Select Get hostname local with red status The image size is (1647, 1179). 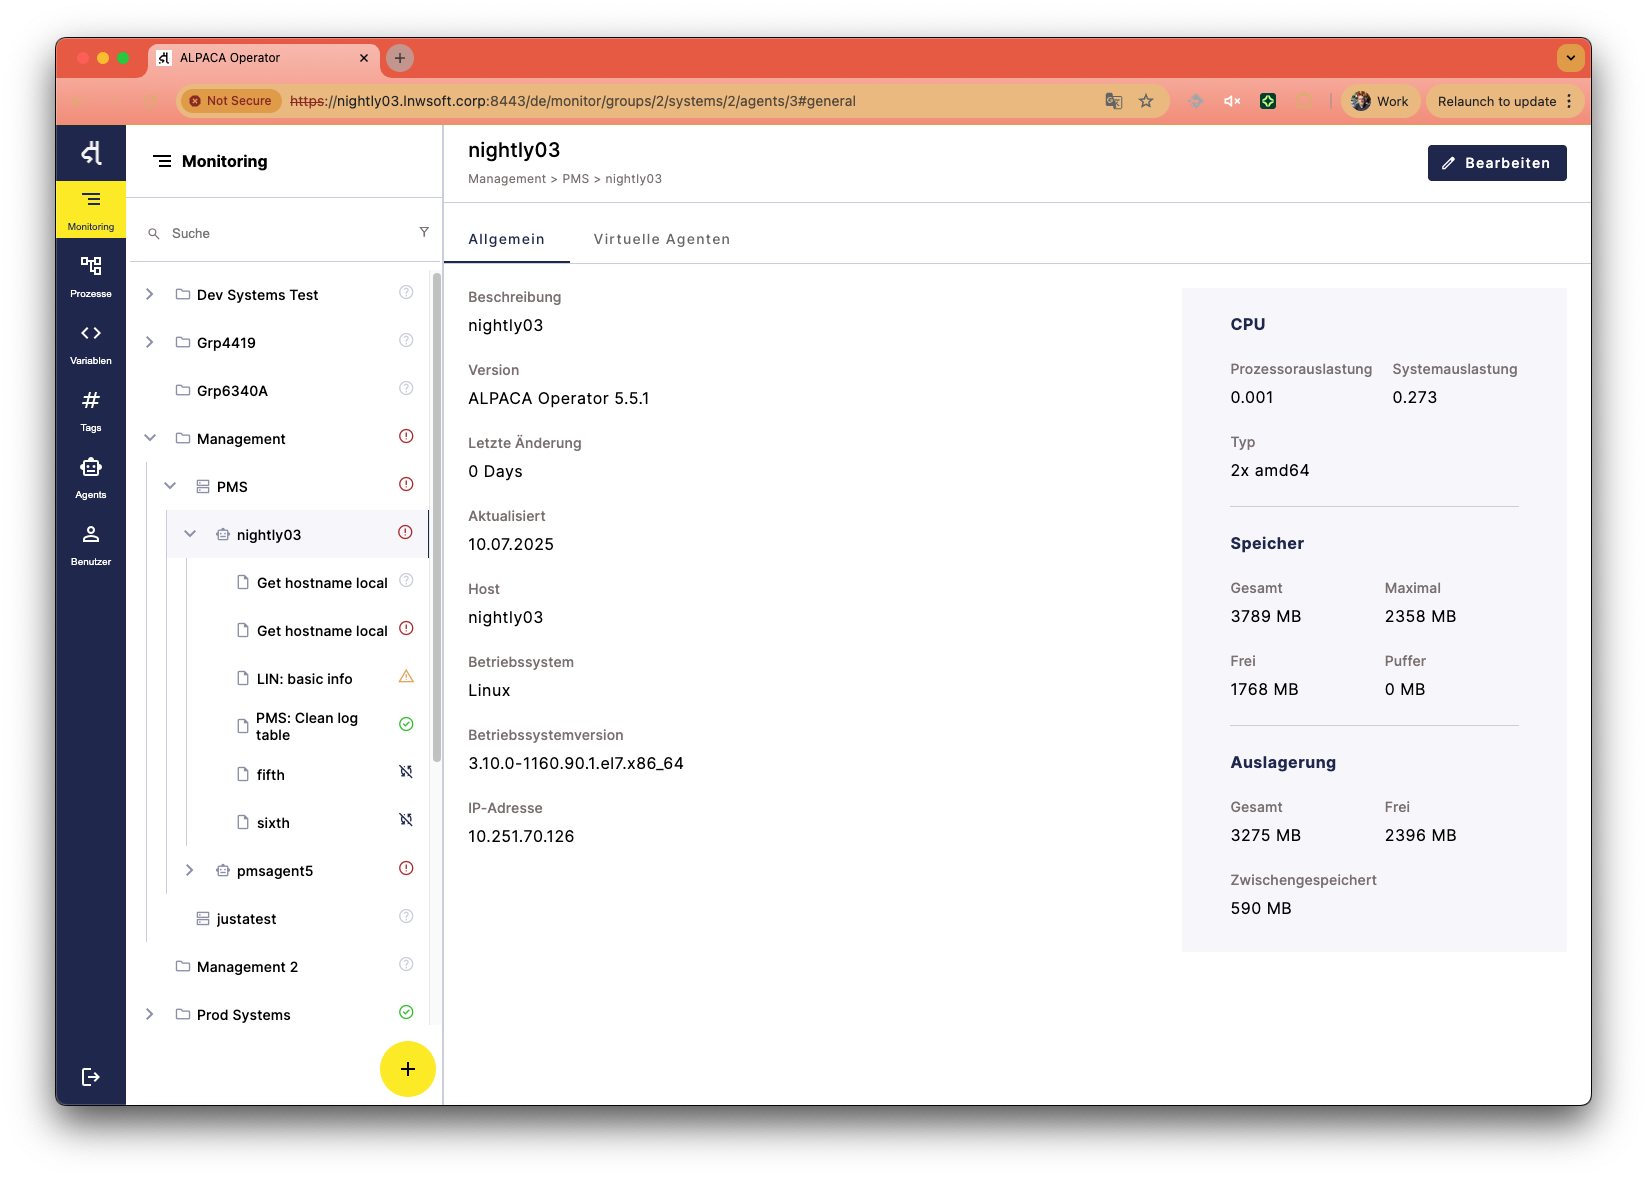(x=322, y=631)
